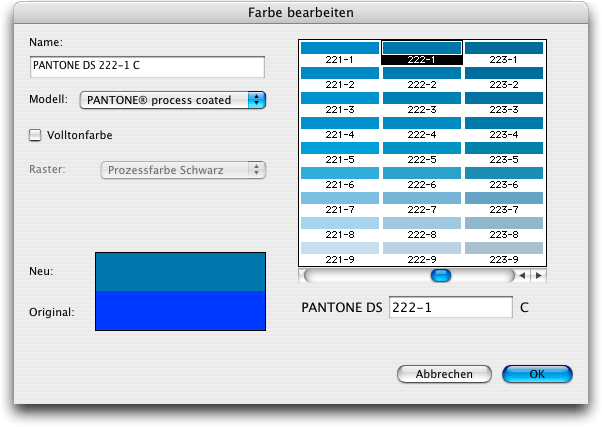Select swatch 221-2
The height and width of the screenshot is (427, 602).
pyautogui.click(x=340, y=78)
